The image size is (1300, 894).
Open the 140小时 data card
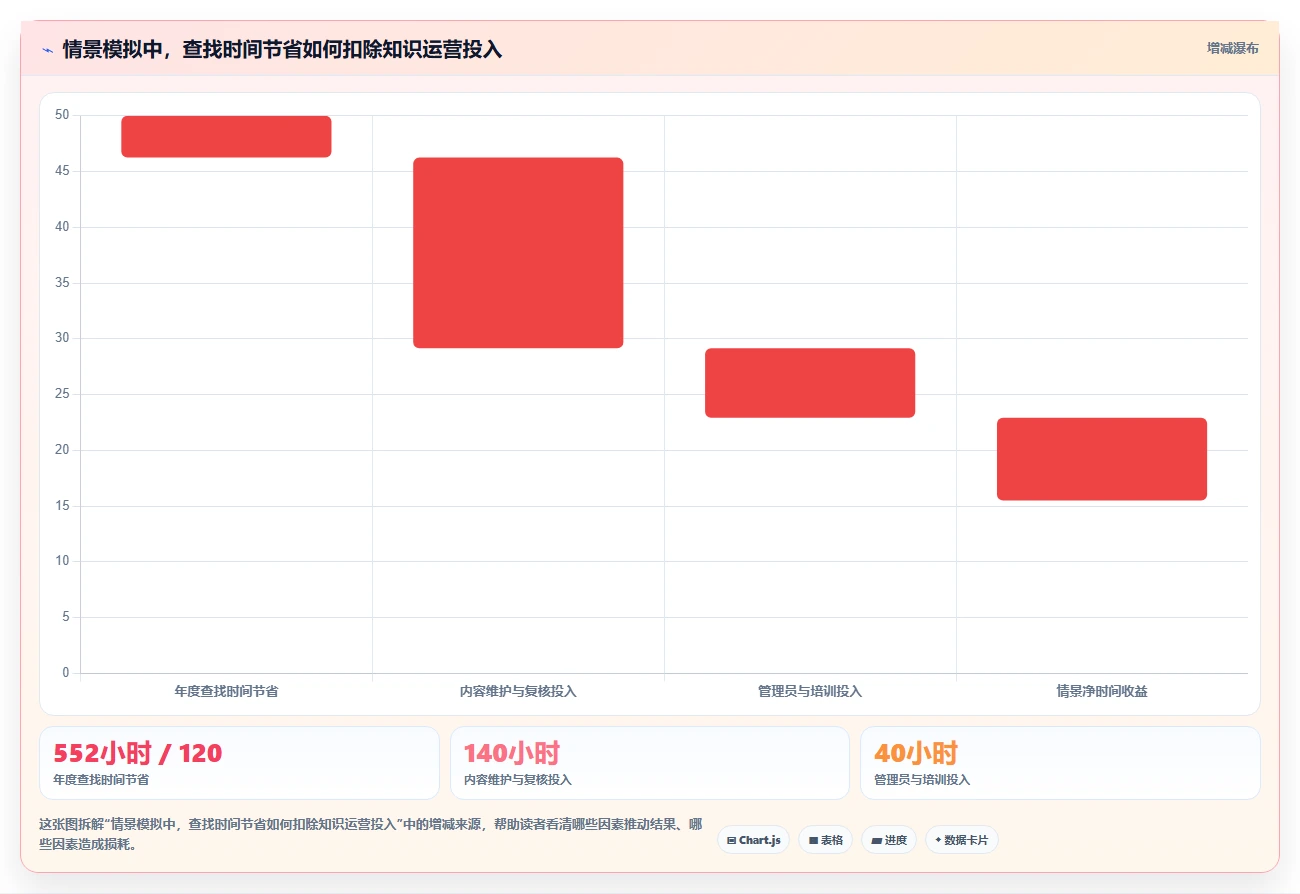point(650,763)
